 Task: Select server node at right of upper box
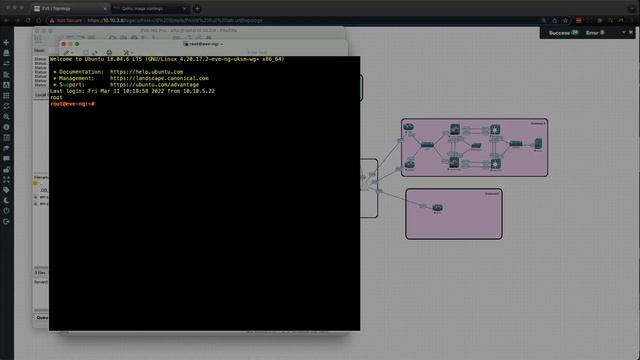click(538, 143)
